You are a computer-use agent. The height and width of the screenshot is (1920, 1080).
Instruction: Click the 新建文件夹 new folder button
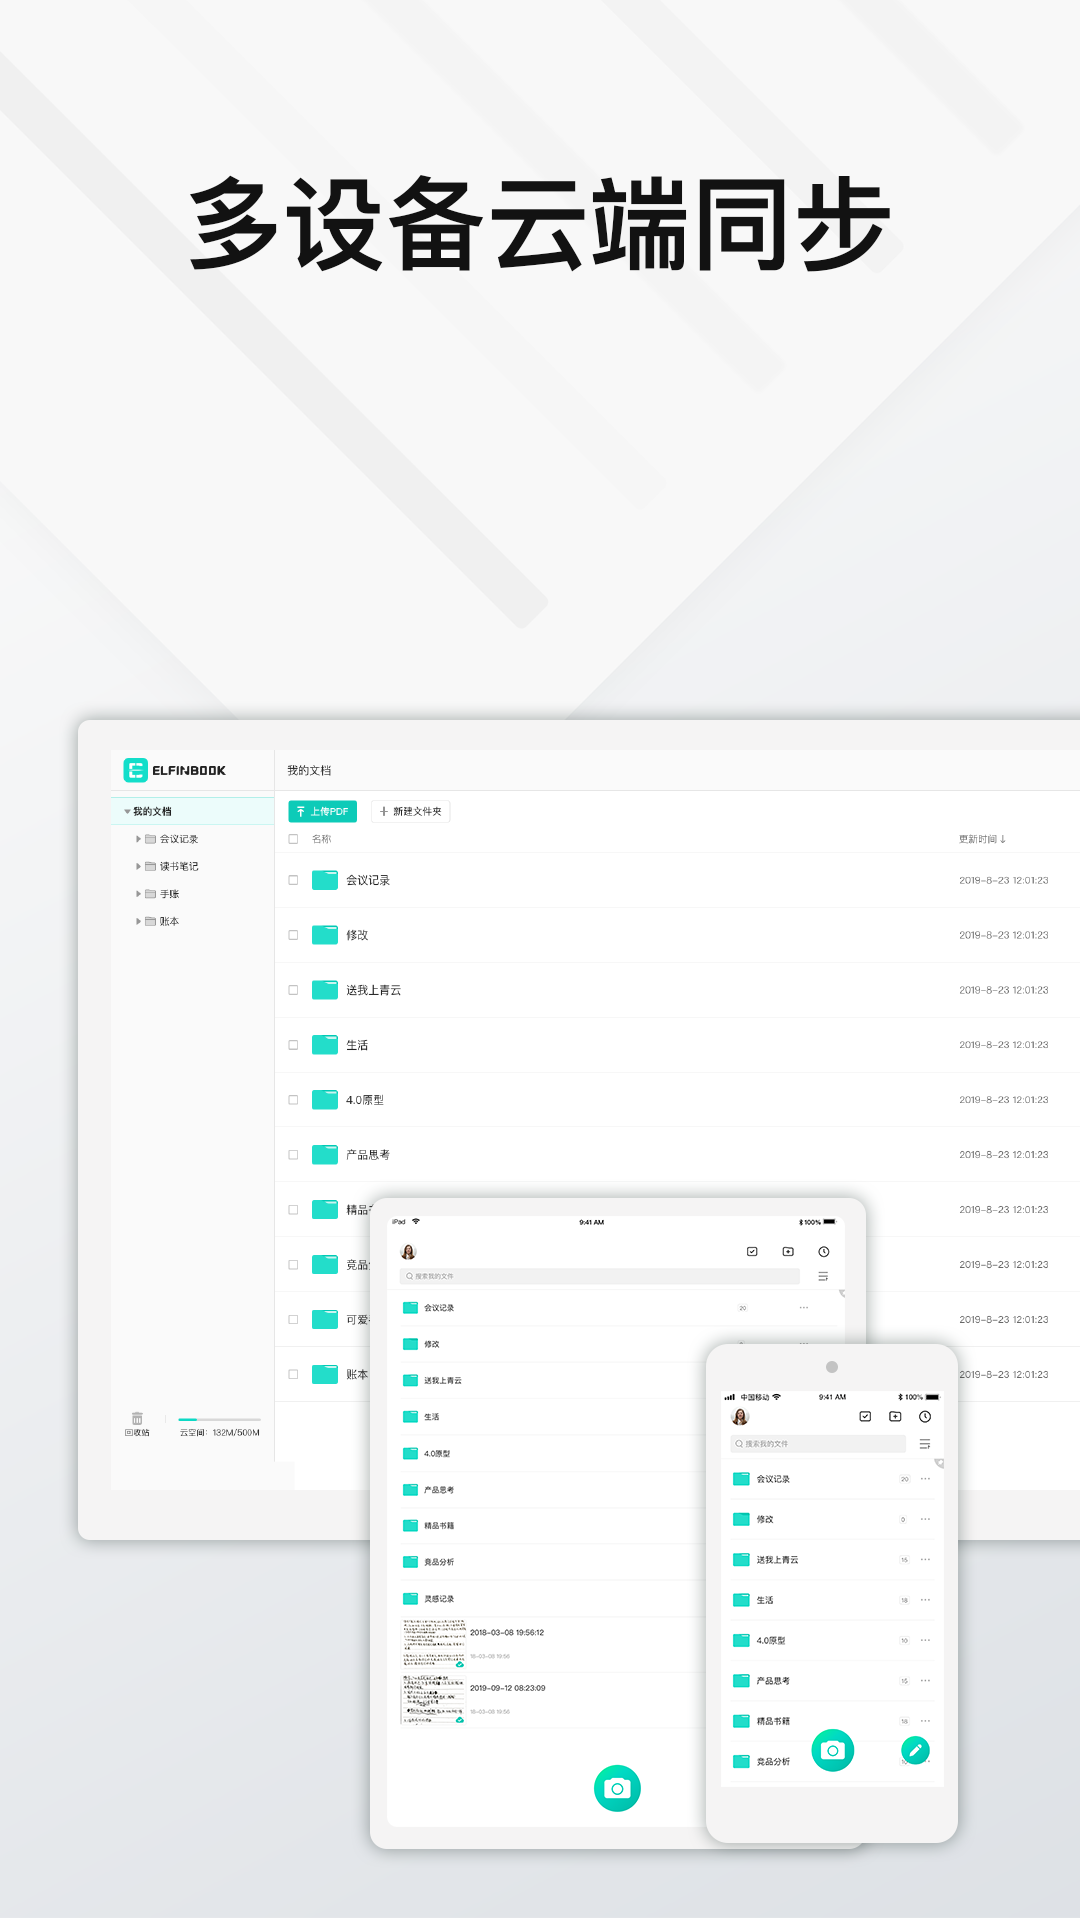(410, 811)
